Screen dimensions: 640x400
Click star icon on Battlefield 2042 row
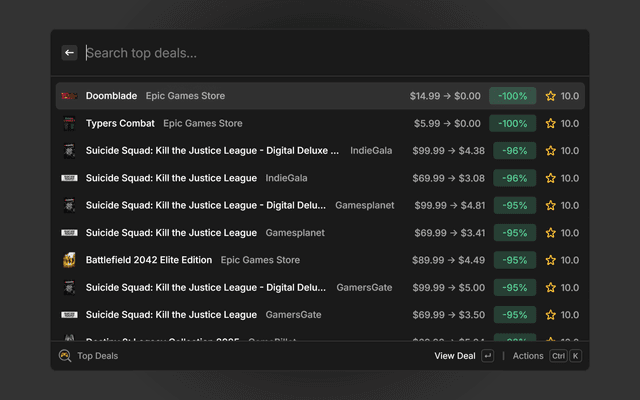point(551,260)
